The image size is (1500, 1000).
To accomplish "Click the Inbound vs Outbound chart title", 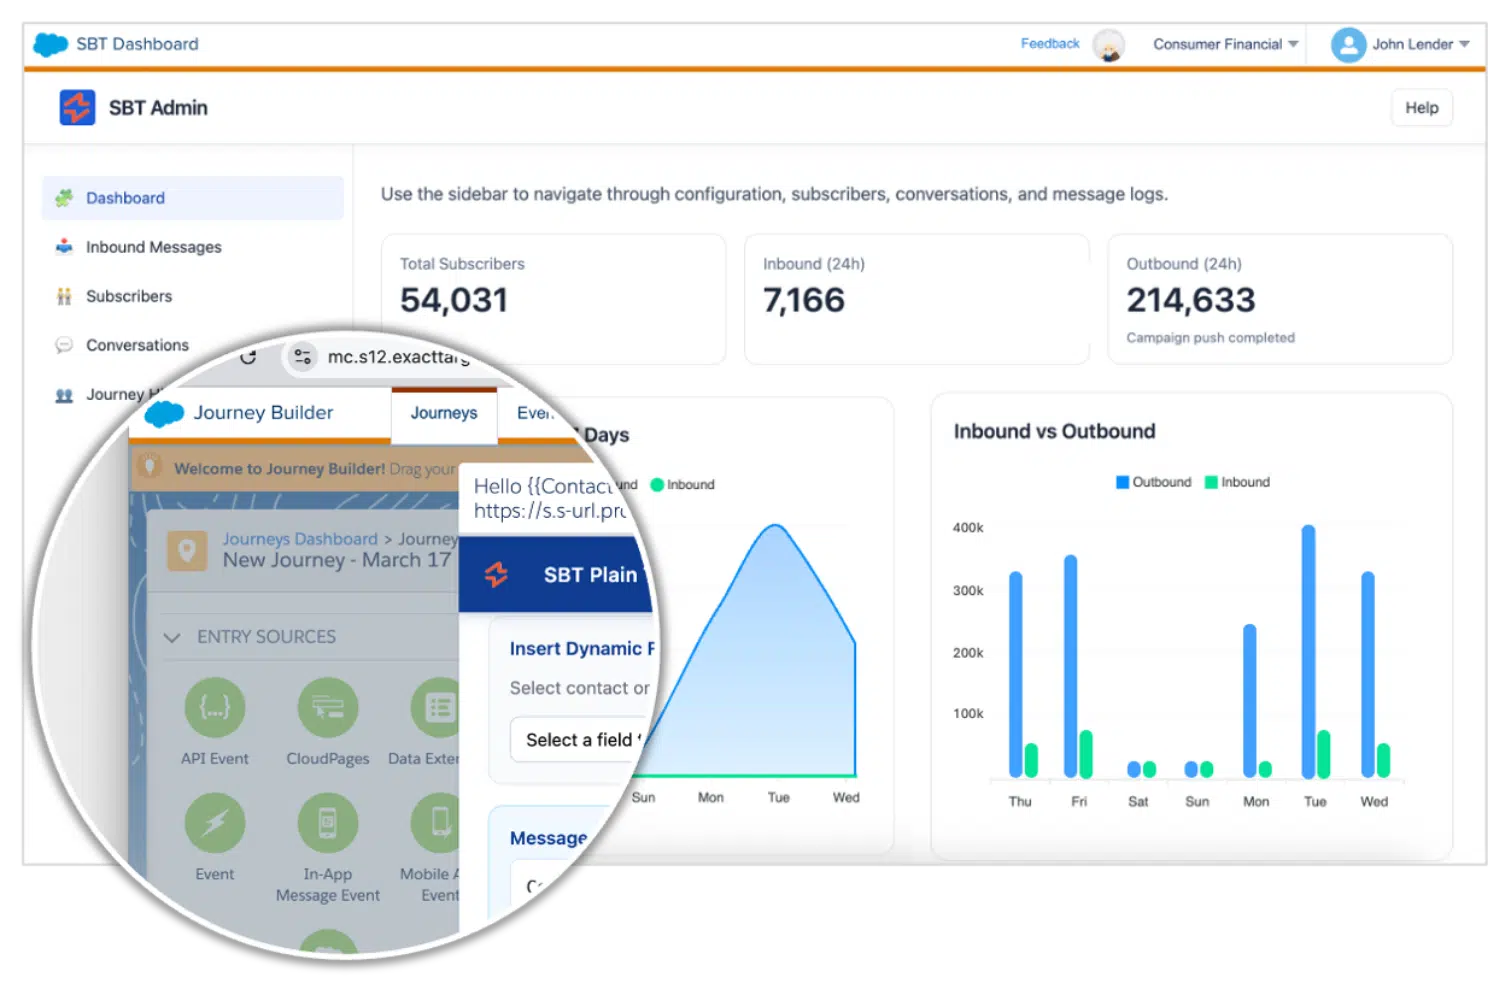I will pyautogui.click(x=1054, y=431).
